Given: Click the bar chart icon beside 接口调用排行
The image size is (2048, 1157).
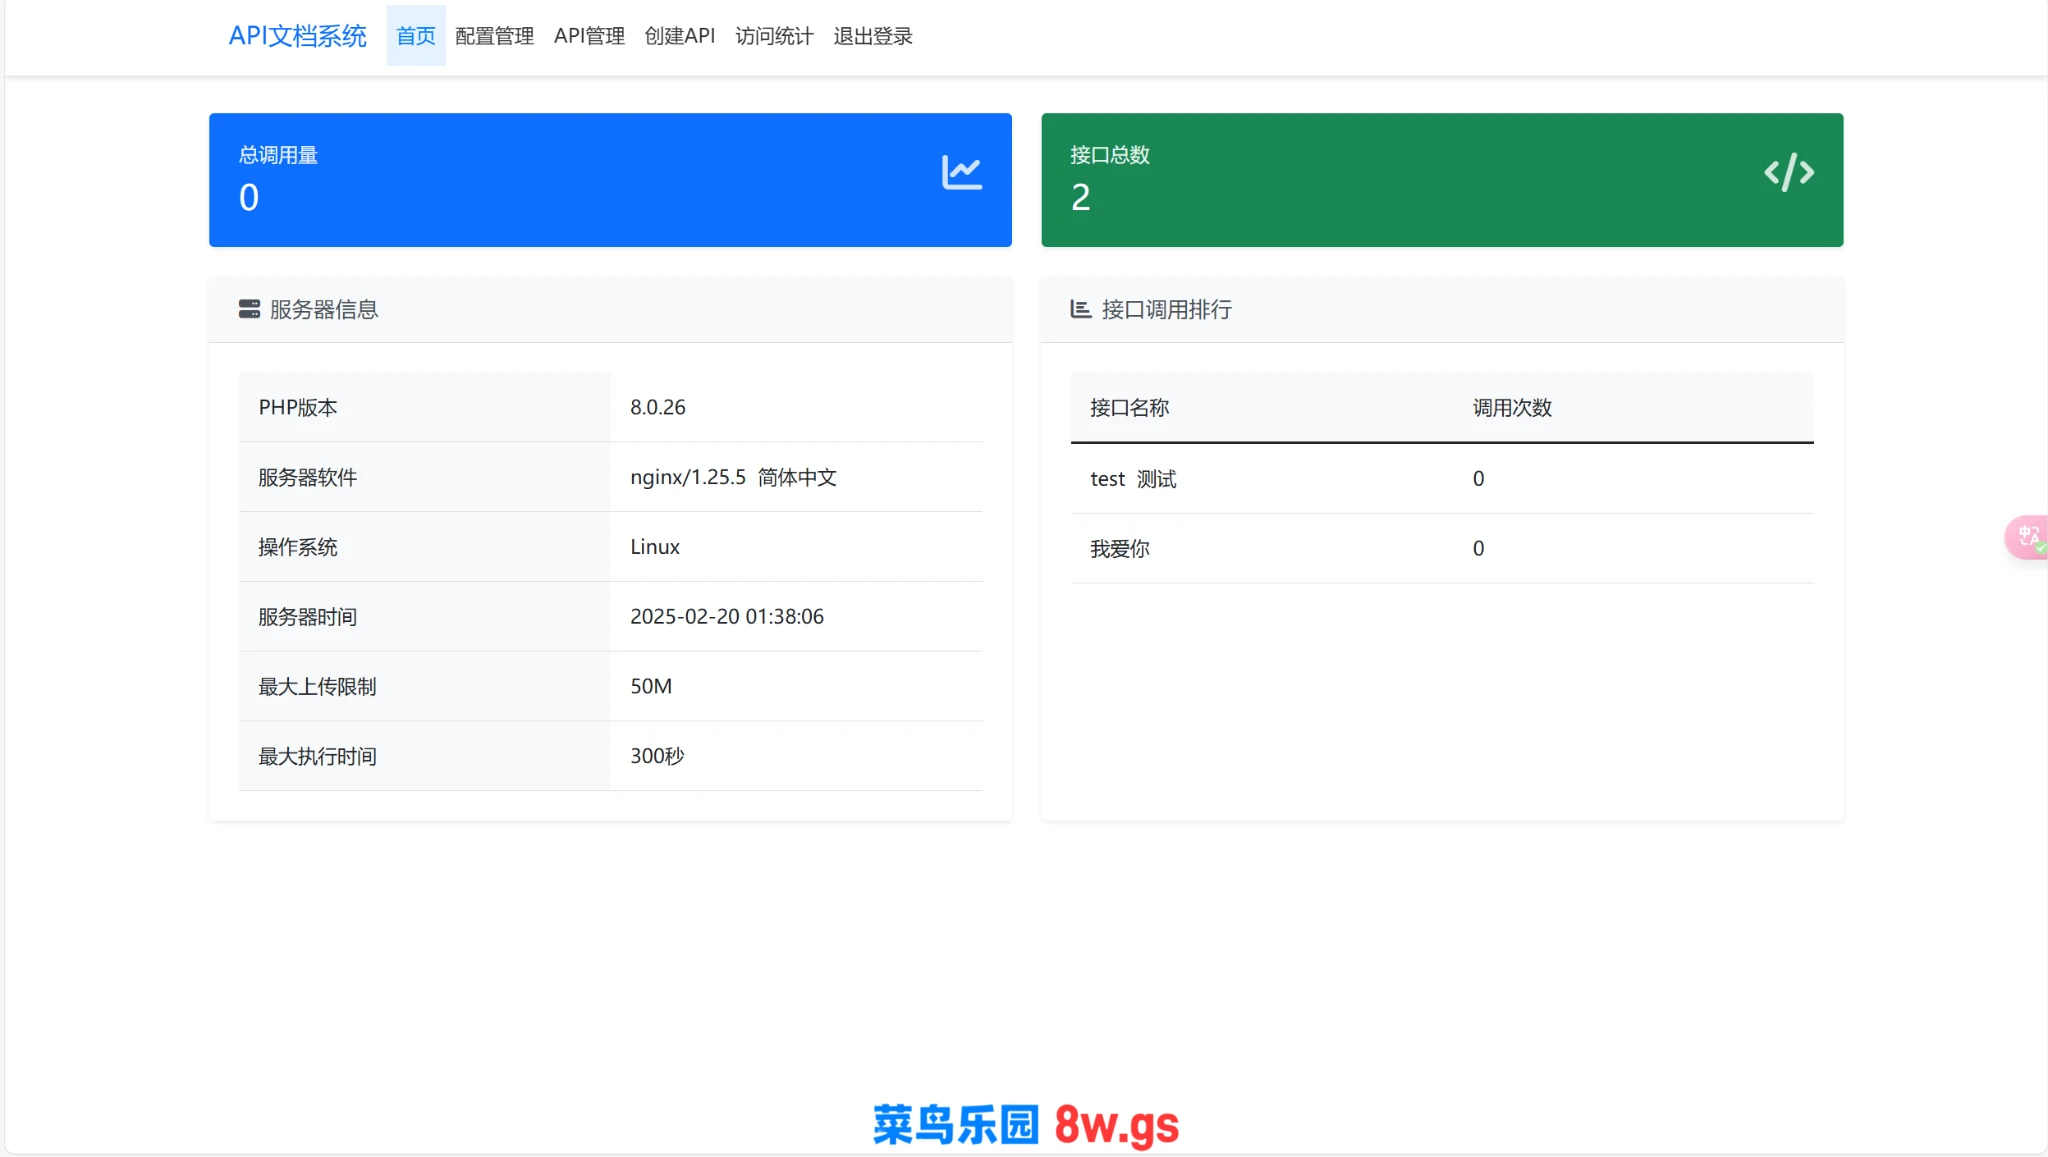Looking at the screenshot, I should tap(1080, 309).
